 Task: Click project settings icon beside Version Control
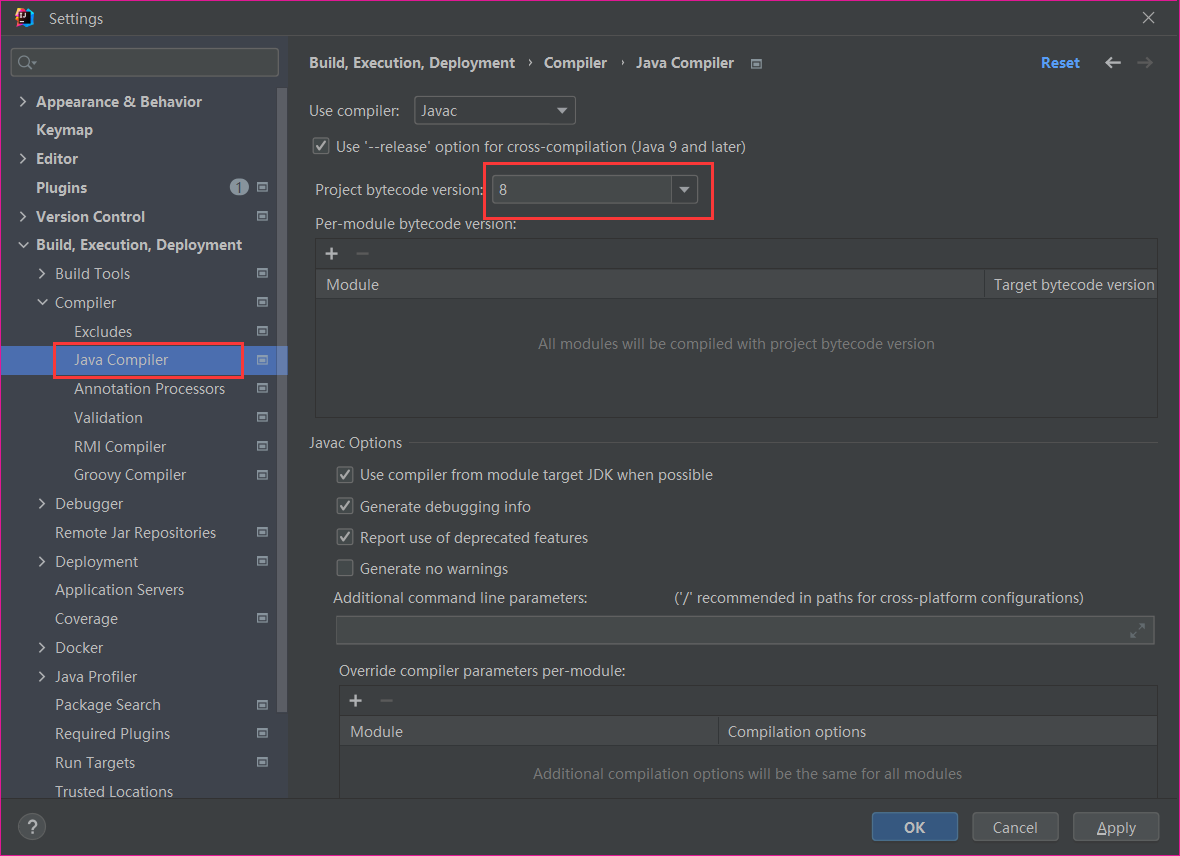click(x=262, y=216)
